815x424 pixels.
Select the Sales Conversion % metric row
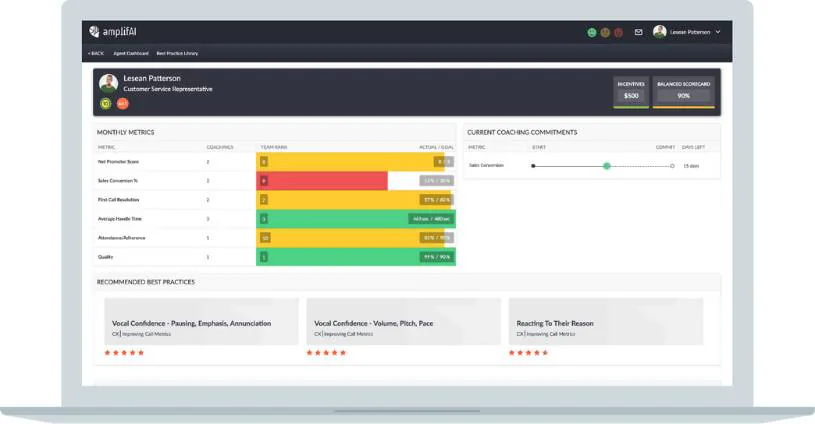(275, 181)
